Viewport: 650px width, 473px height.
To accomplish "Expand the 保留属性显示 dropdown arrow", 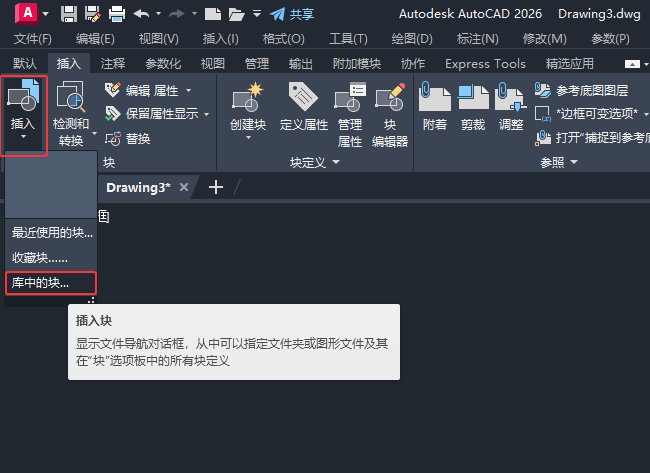I will [206, 114].
